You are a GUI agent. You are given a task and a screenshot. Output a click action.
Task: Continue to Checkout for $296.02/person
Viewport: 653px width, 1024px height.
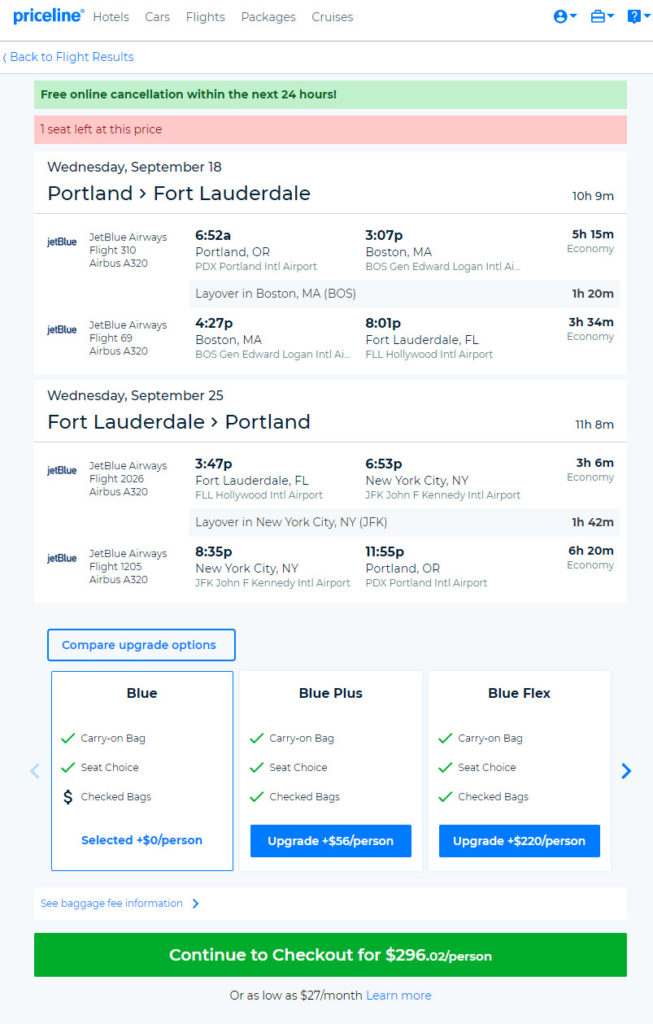330,955
